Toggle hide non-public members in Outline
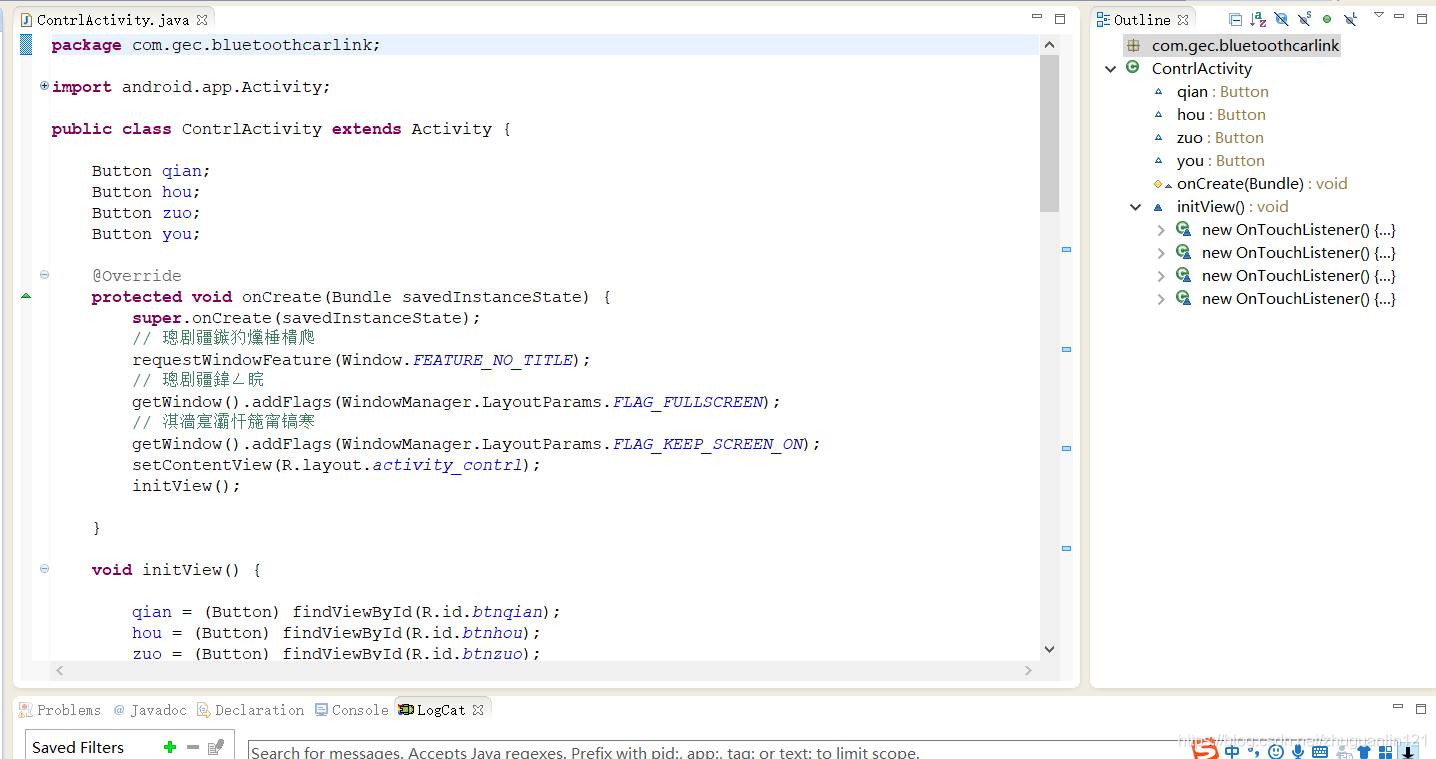 [1327, 19]
